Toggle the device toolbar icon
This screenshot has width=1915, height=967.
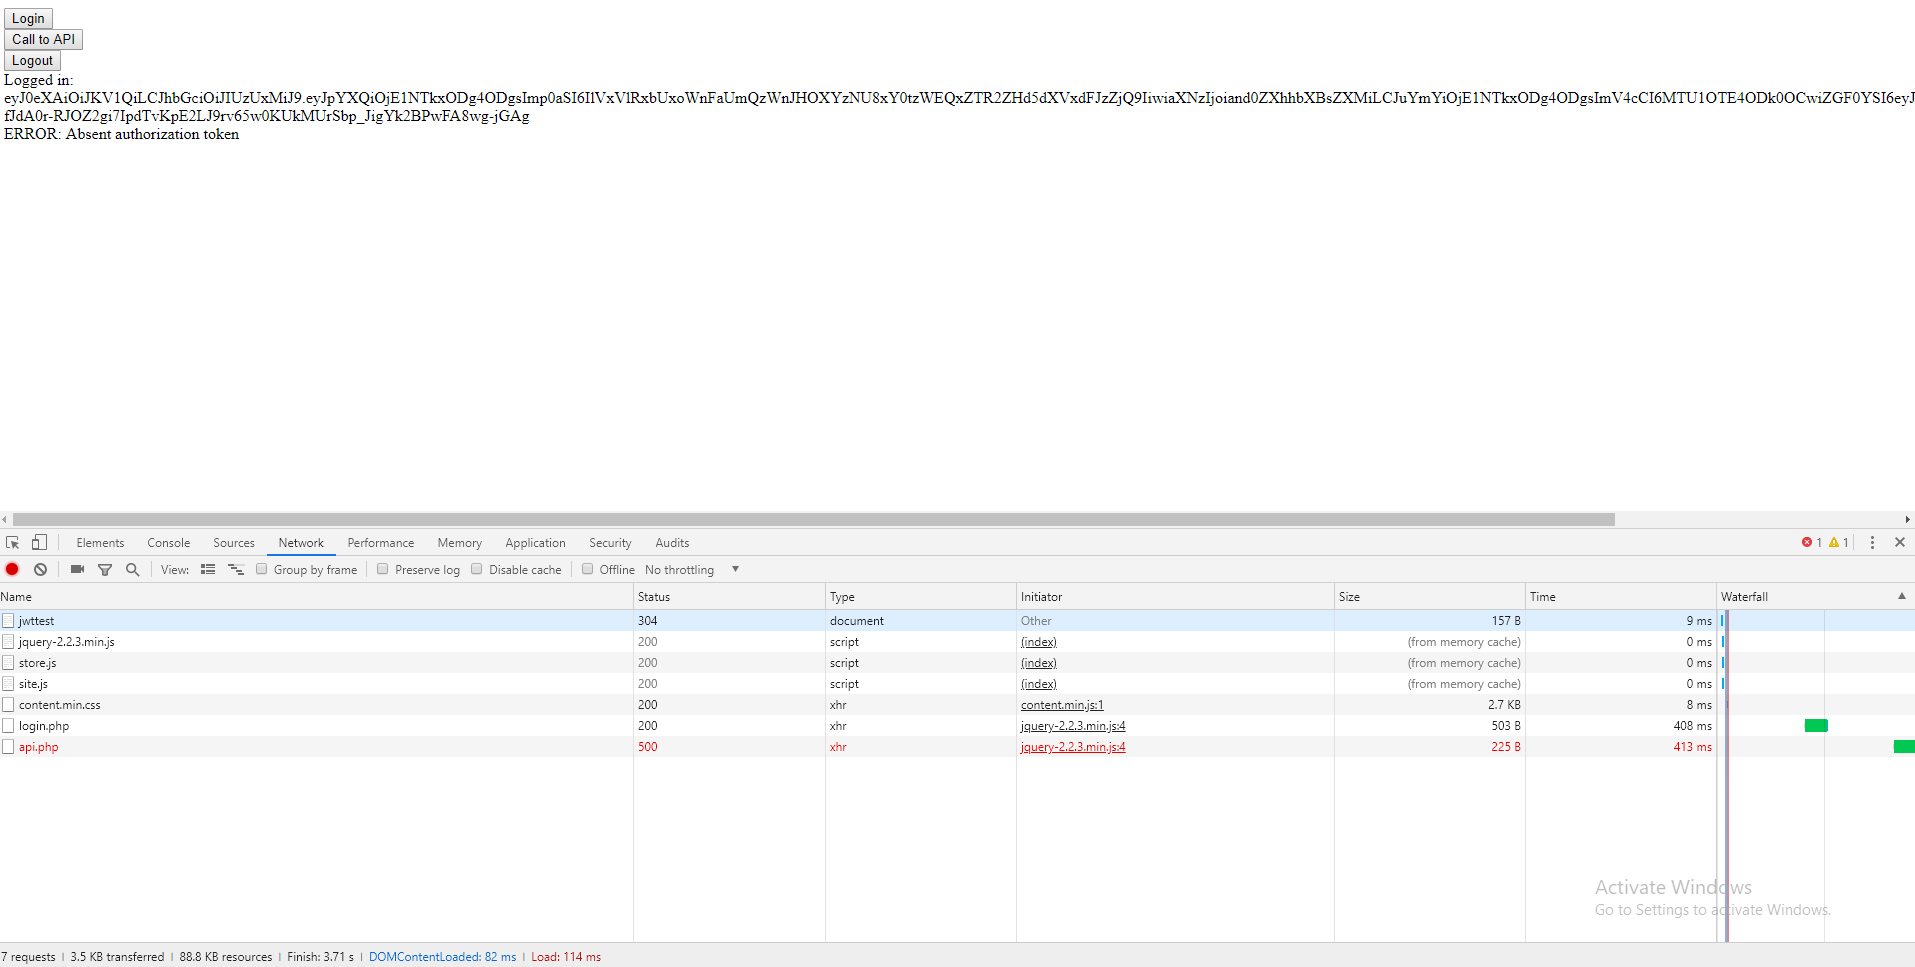pos(39,542)
